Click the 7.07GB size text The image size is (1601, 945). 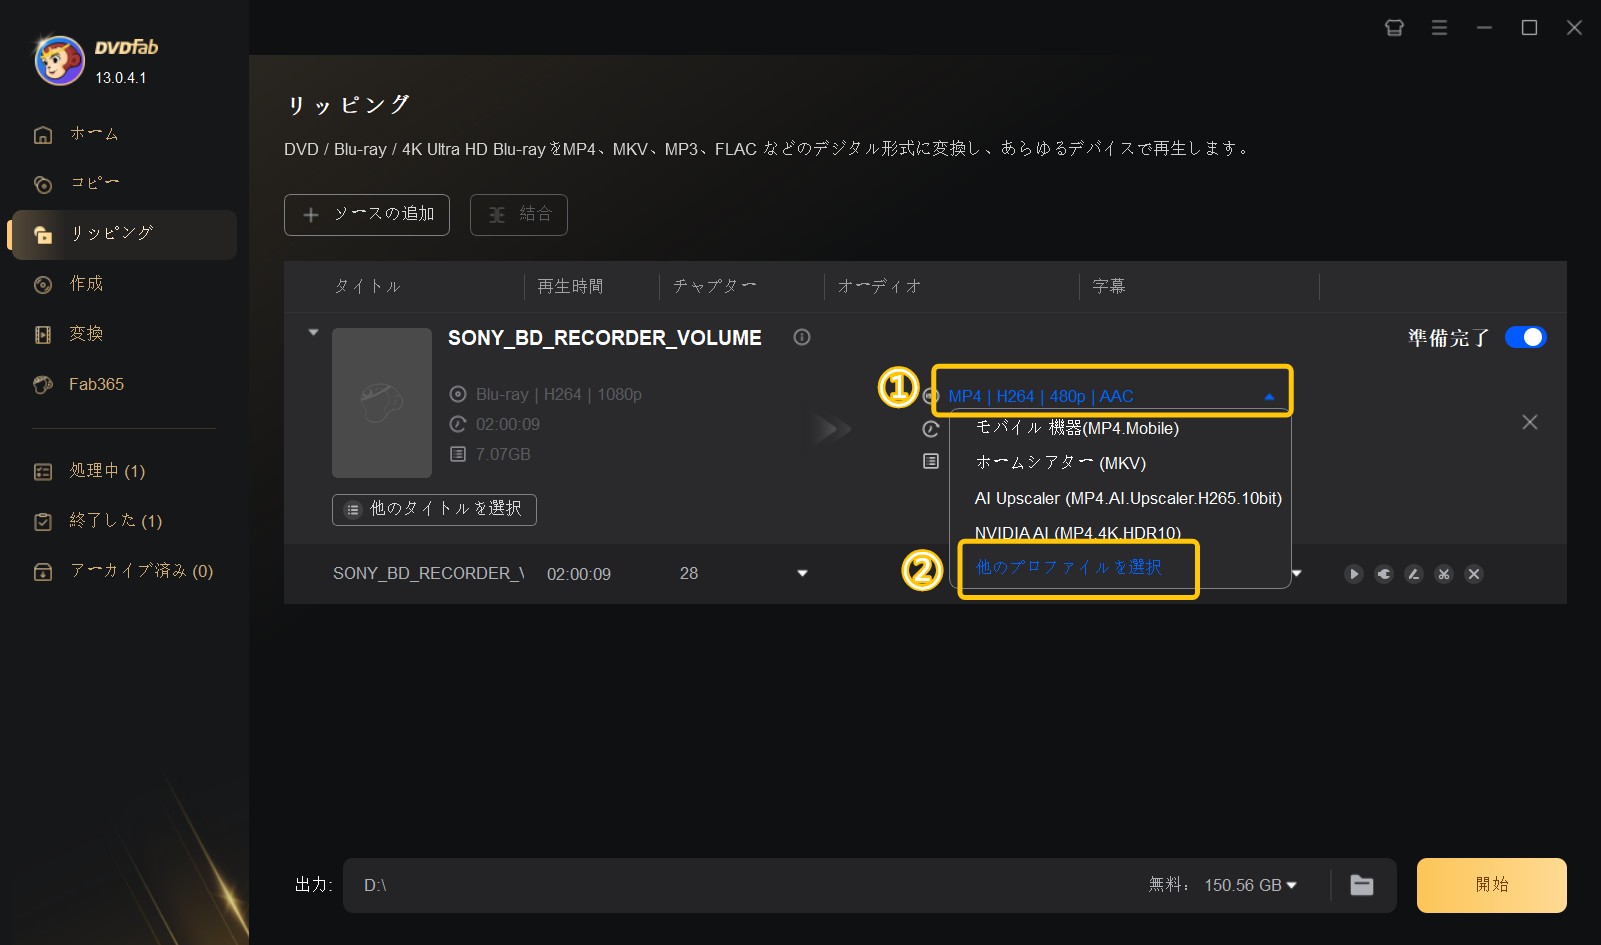pyautogui.click(x=503, y=455)
